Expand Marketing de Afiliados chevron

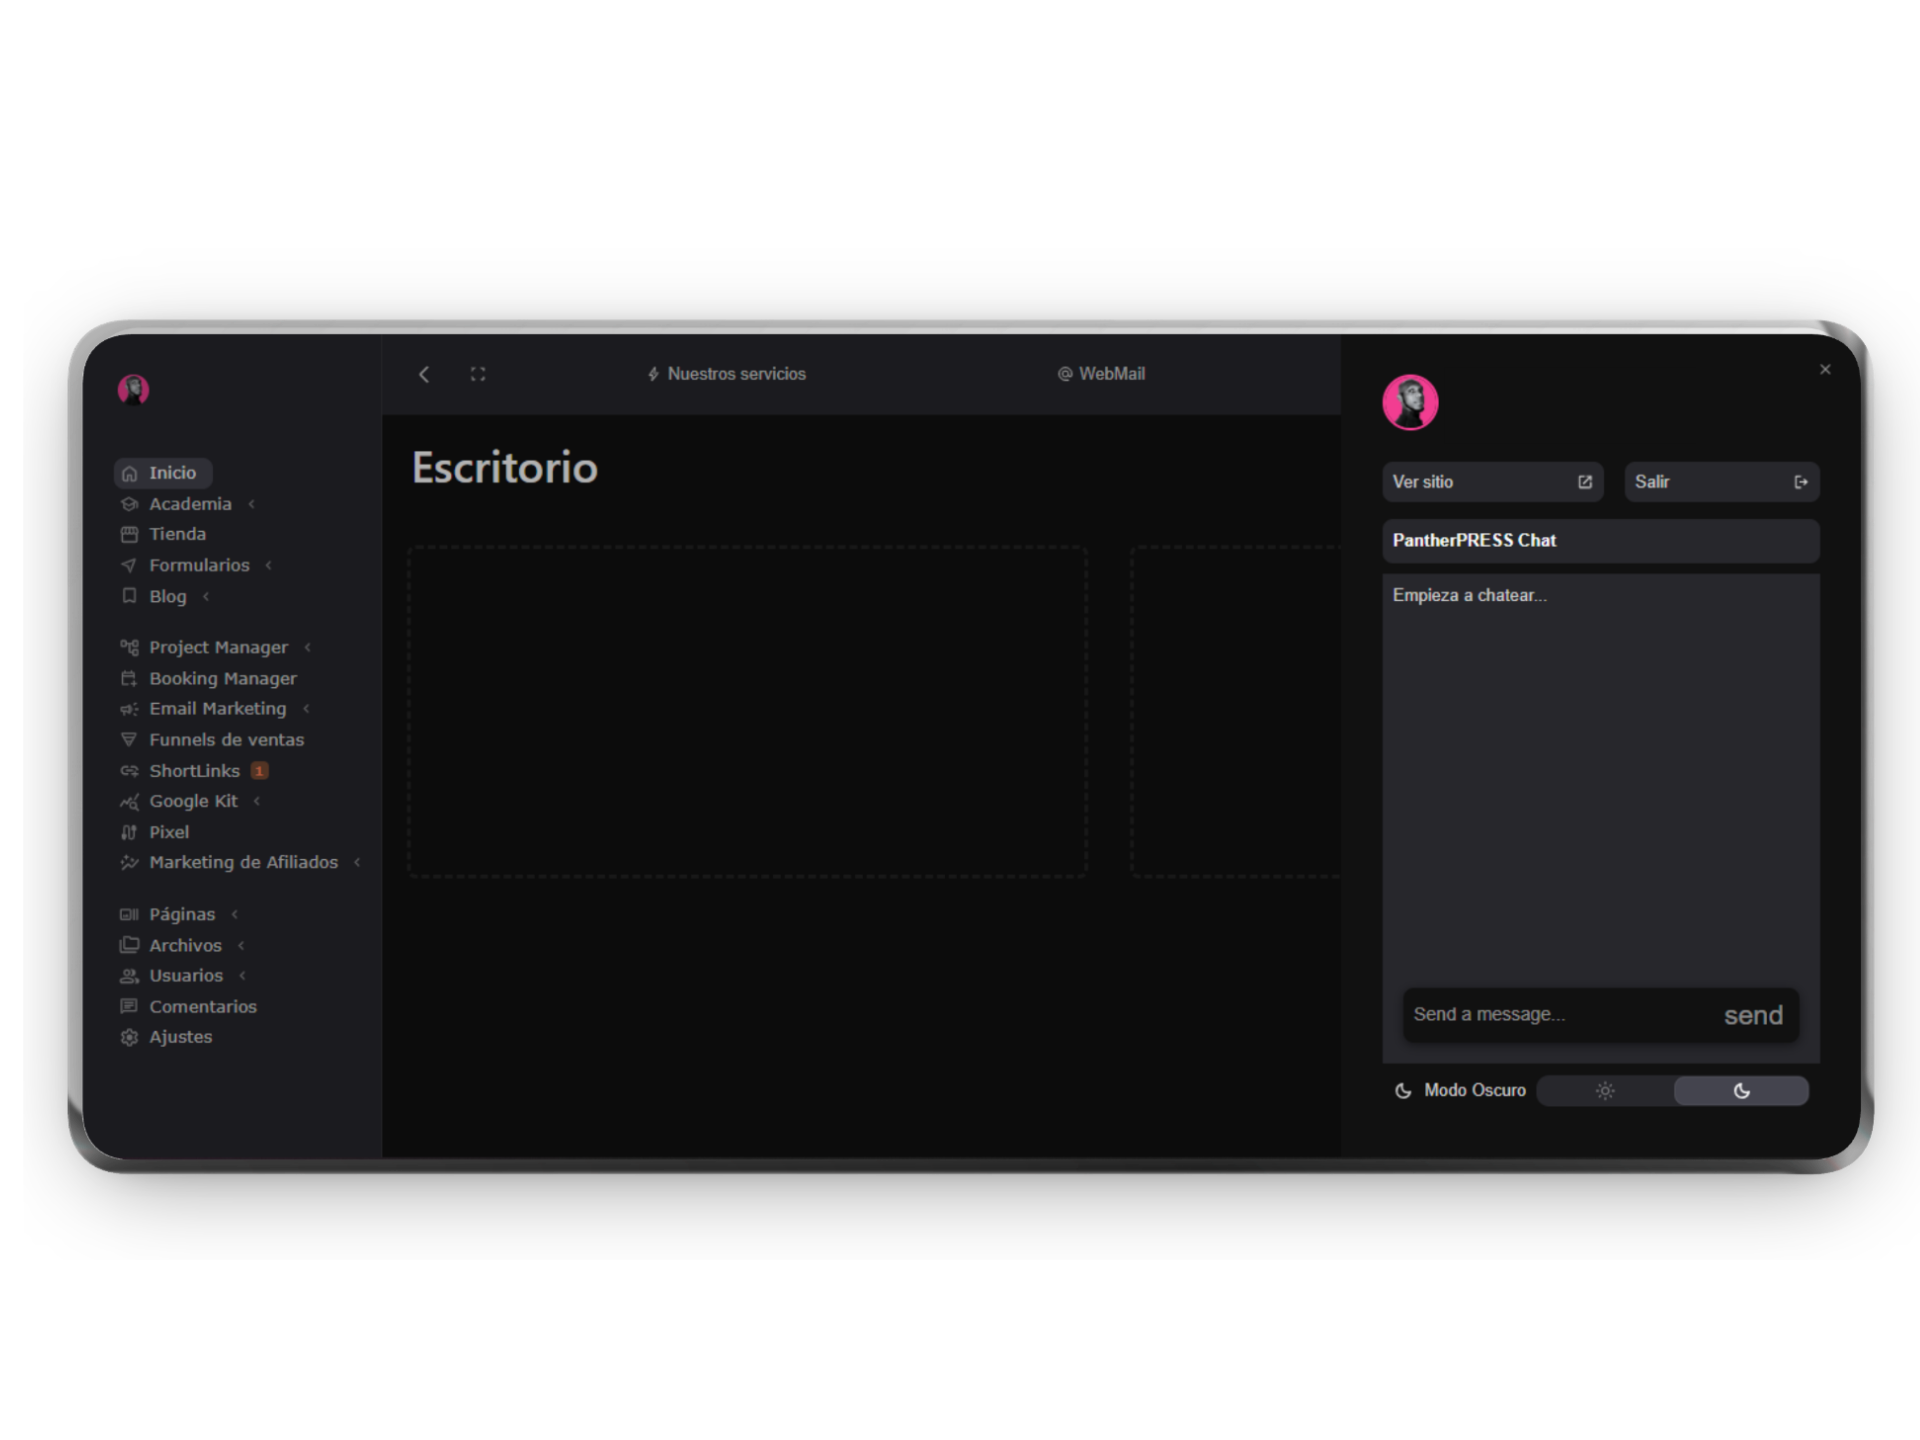[357, 862]
